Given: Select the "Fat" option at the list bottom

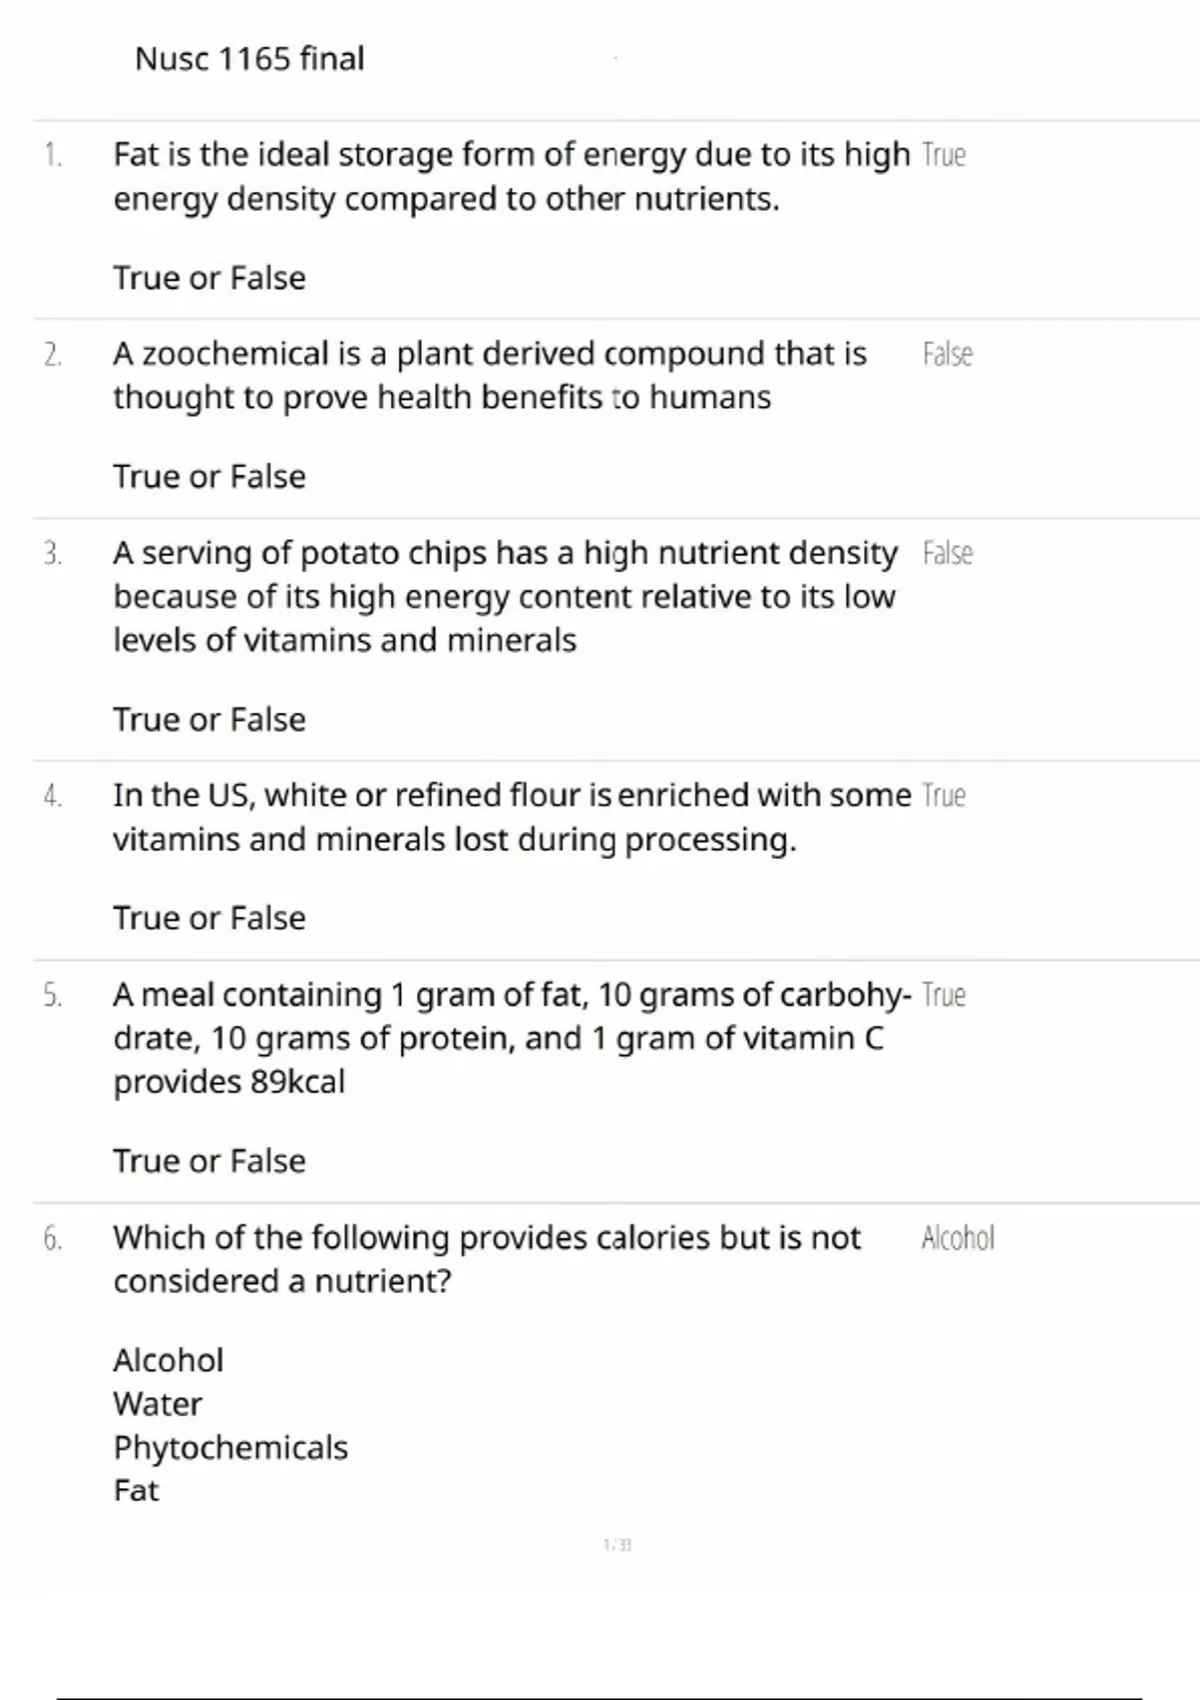Looking at the screenshot, I should 136,1491.
